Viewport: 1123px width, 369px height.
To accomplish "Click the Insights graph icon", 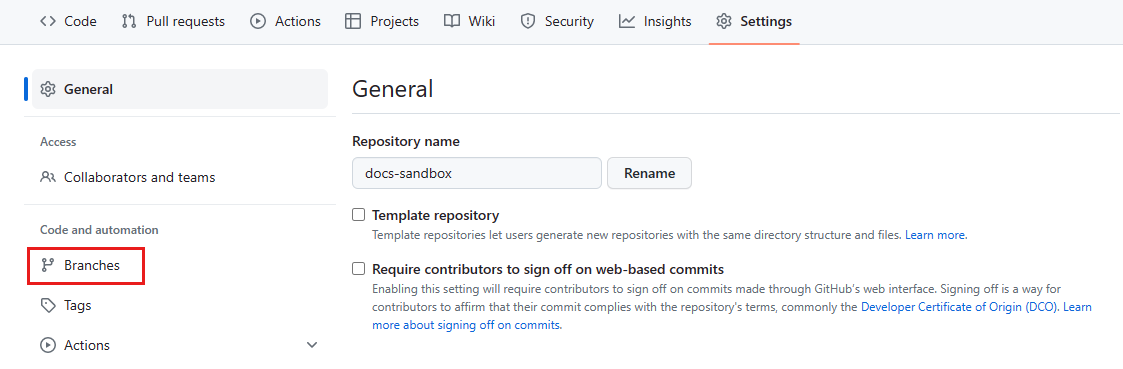I will (x=627, y=21).
